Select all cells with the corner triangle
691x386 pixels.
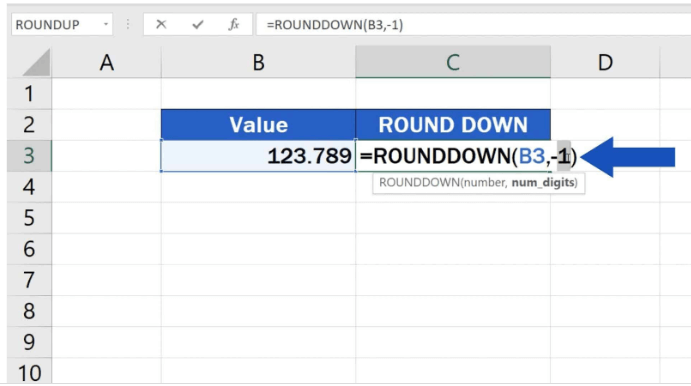[37, 63]
